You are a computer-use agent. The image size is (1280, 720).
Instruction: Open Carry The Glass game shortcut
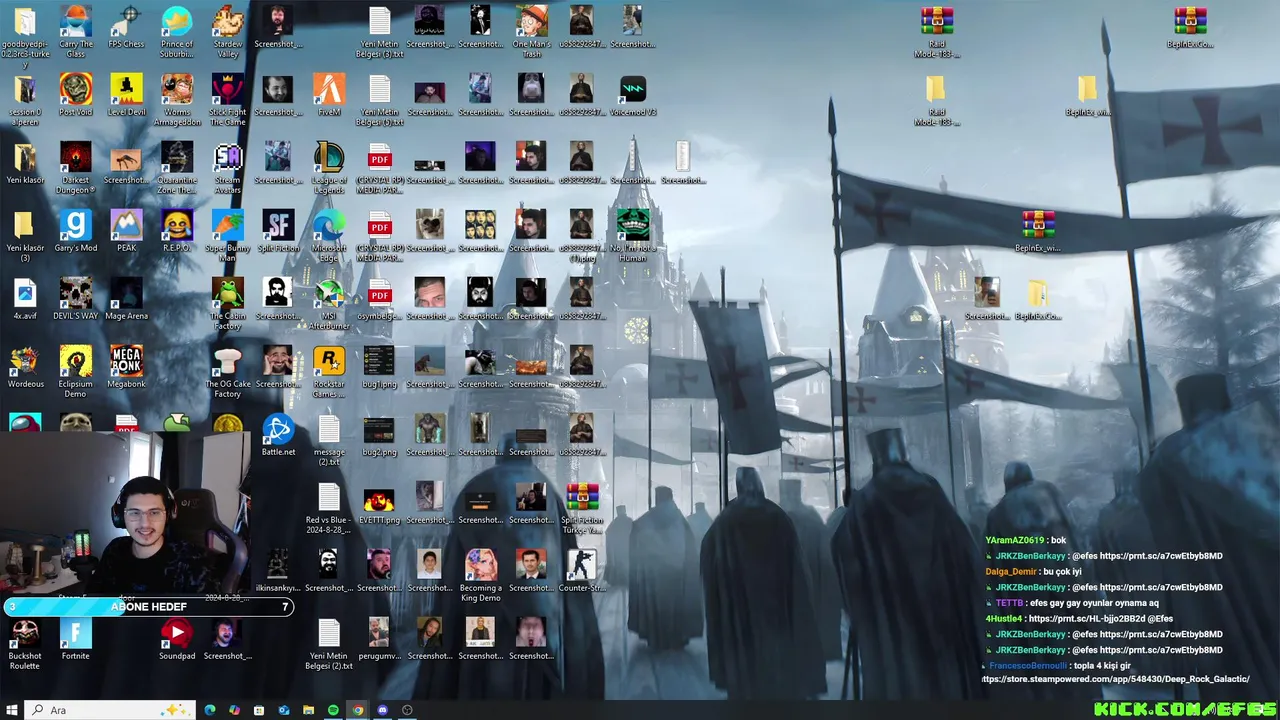(x=75, y=30)
